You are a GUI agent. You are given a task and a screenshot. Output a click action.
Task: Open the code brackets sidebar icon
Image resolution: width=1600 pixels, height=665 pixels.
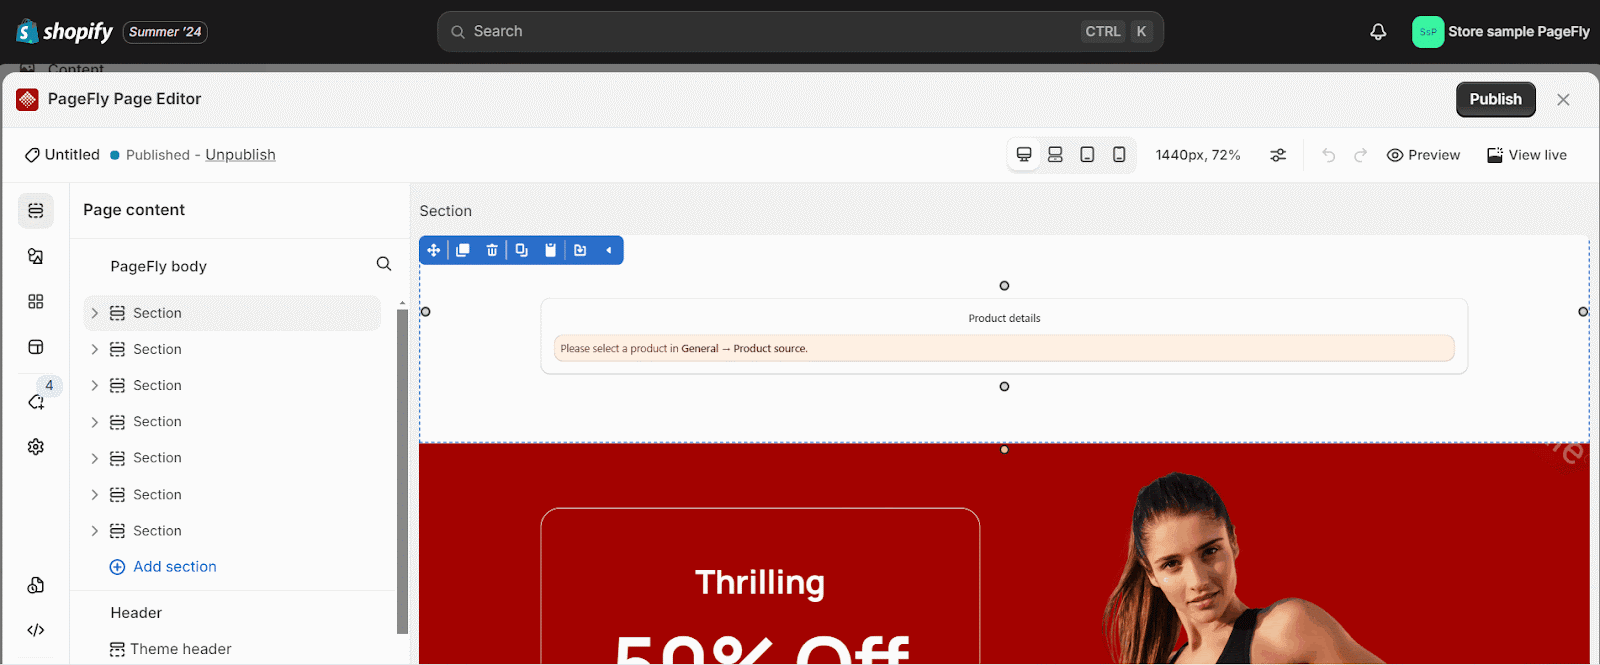[x=36, y=630]
